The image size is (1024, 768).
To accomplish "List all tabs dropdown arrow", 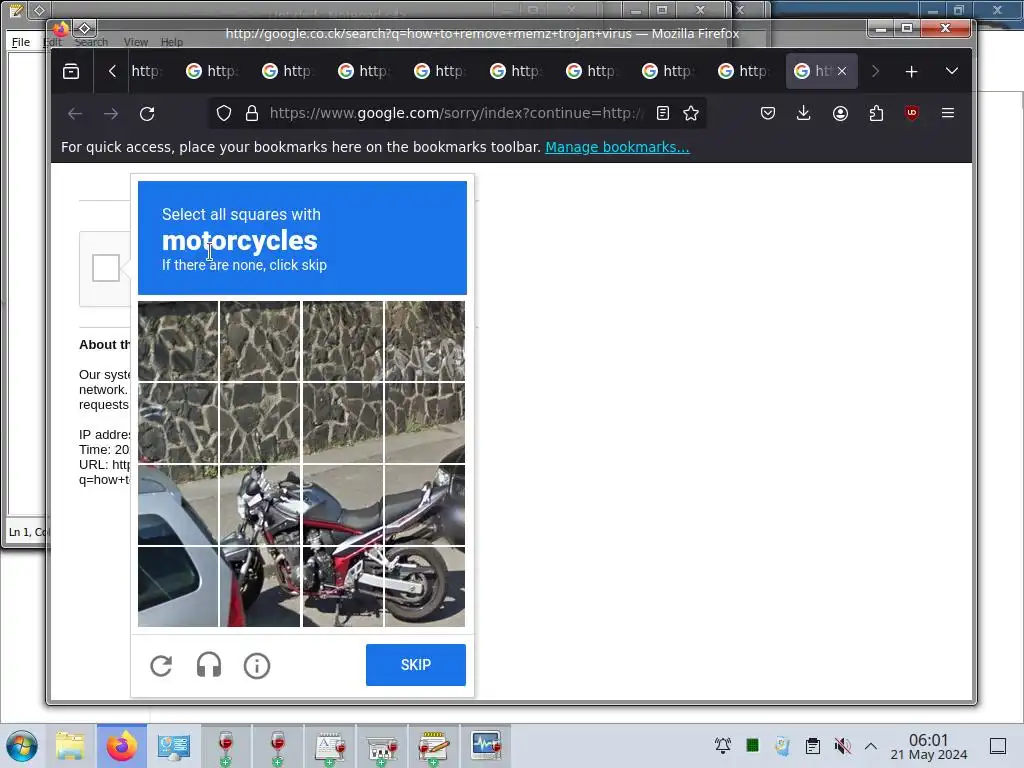I will (x=952, y=71).
